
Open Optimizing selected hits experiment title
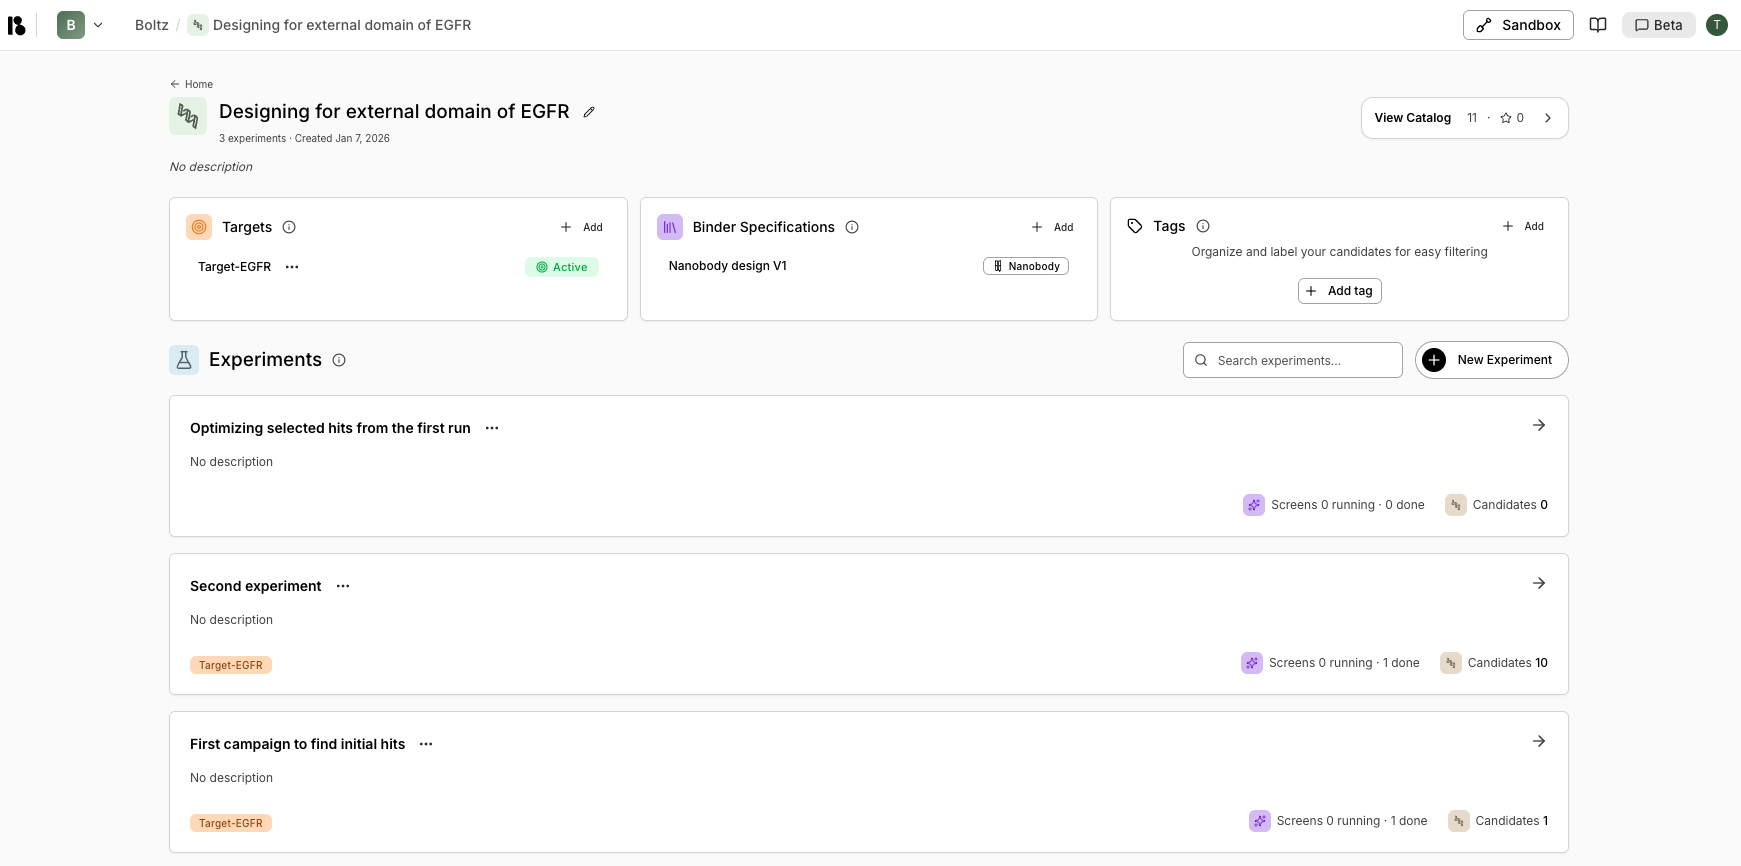tap(330, 428)
